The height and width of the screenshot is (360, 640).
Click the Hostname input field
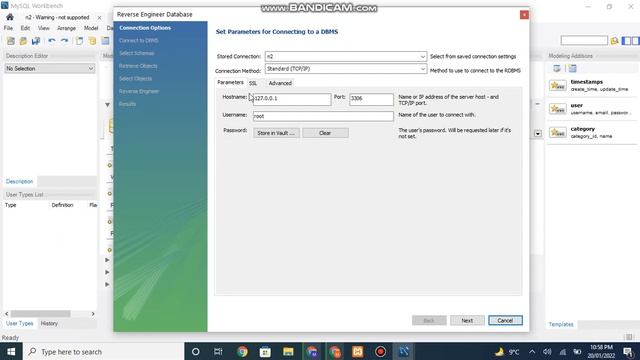292,99
